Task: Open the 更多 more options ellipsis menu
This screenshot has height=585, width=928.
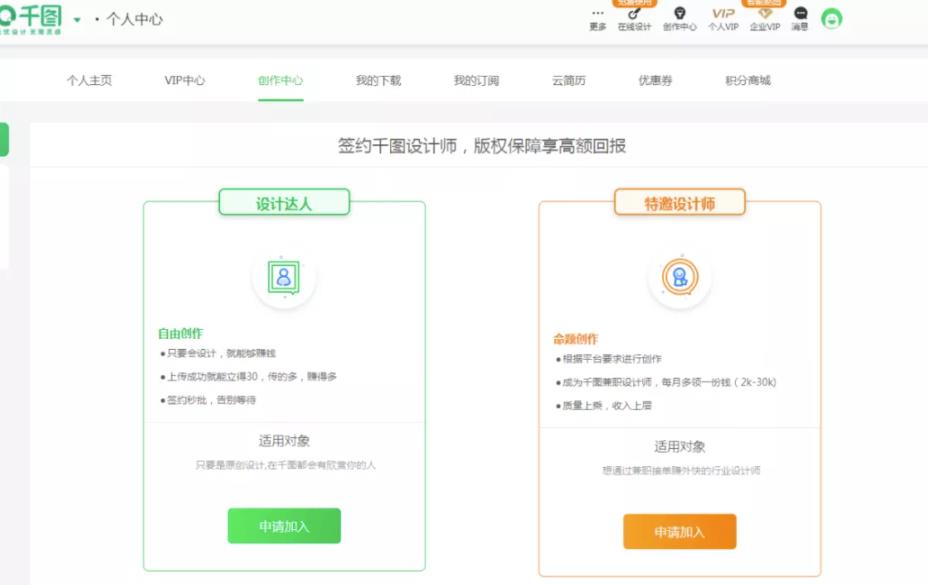Action: click(x=597, y=16)
